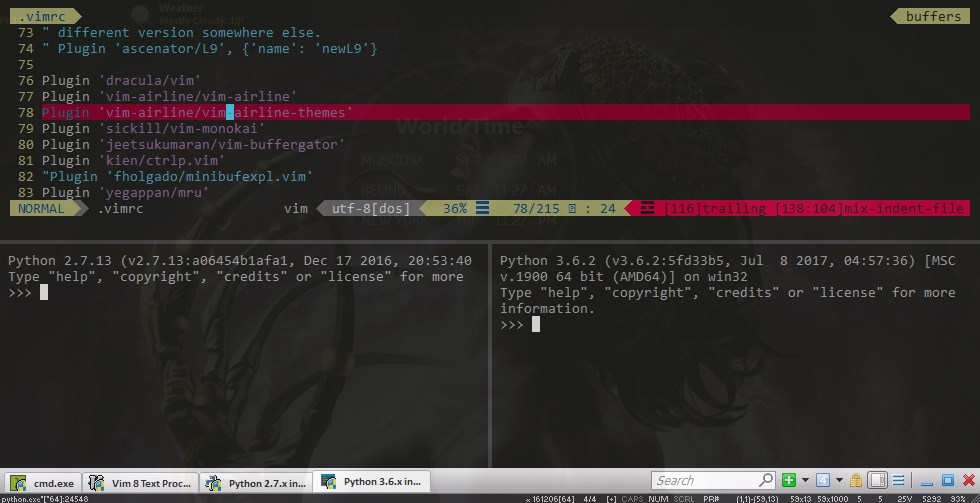Toggle CAPS lock indicator in status bar
This screenshot has width=980, height=503.
click(632, 499)
